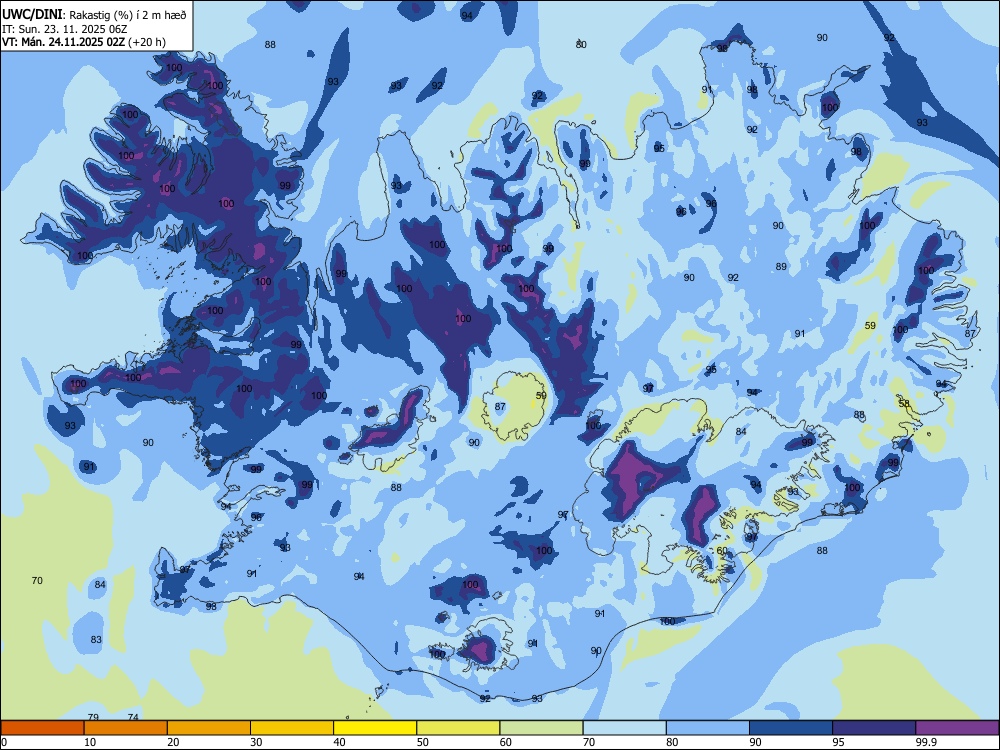Click the '40' legend tick label

coord(339,742)
